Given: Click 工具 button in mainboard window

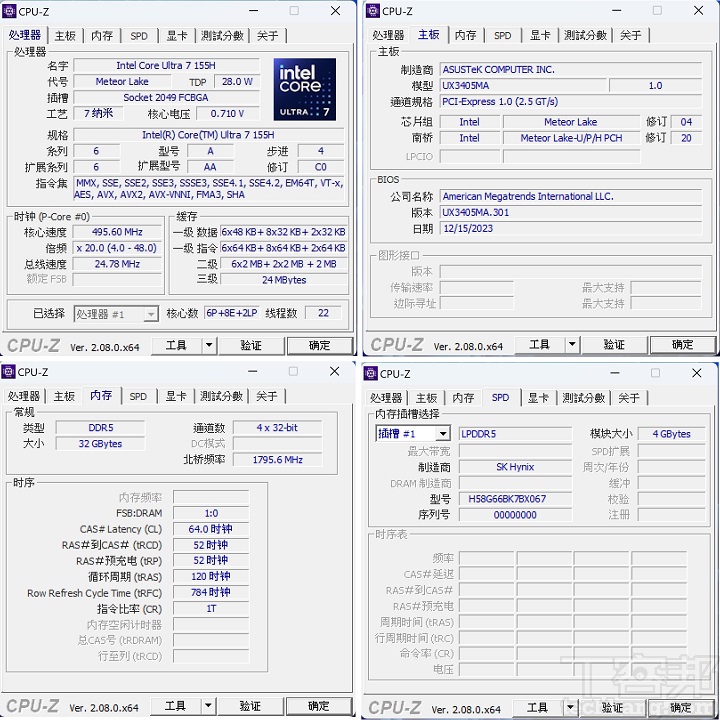Looking at the screenshot, I should click(540, 344).
